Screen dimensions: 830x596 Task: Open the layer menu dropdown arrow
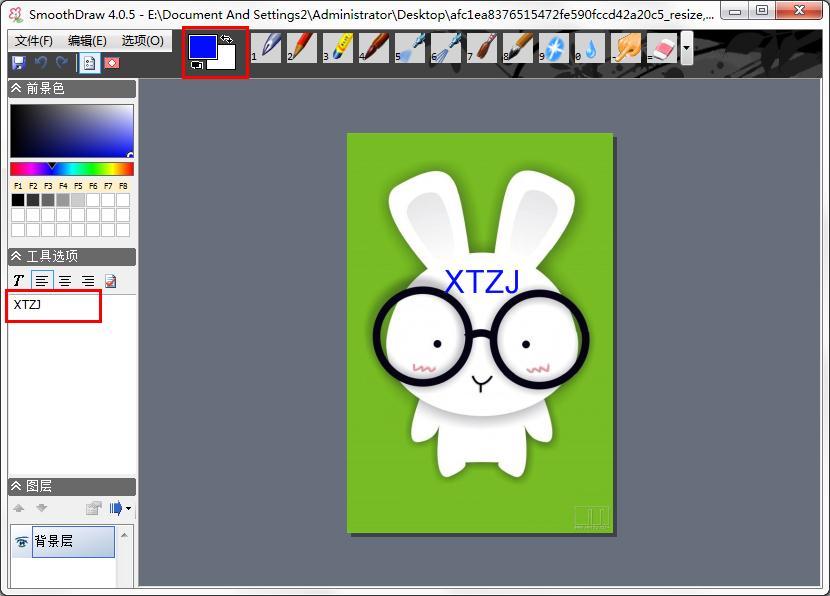coord(129,509)
